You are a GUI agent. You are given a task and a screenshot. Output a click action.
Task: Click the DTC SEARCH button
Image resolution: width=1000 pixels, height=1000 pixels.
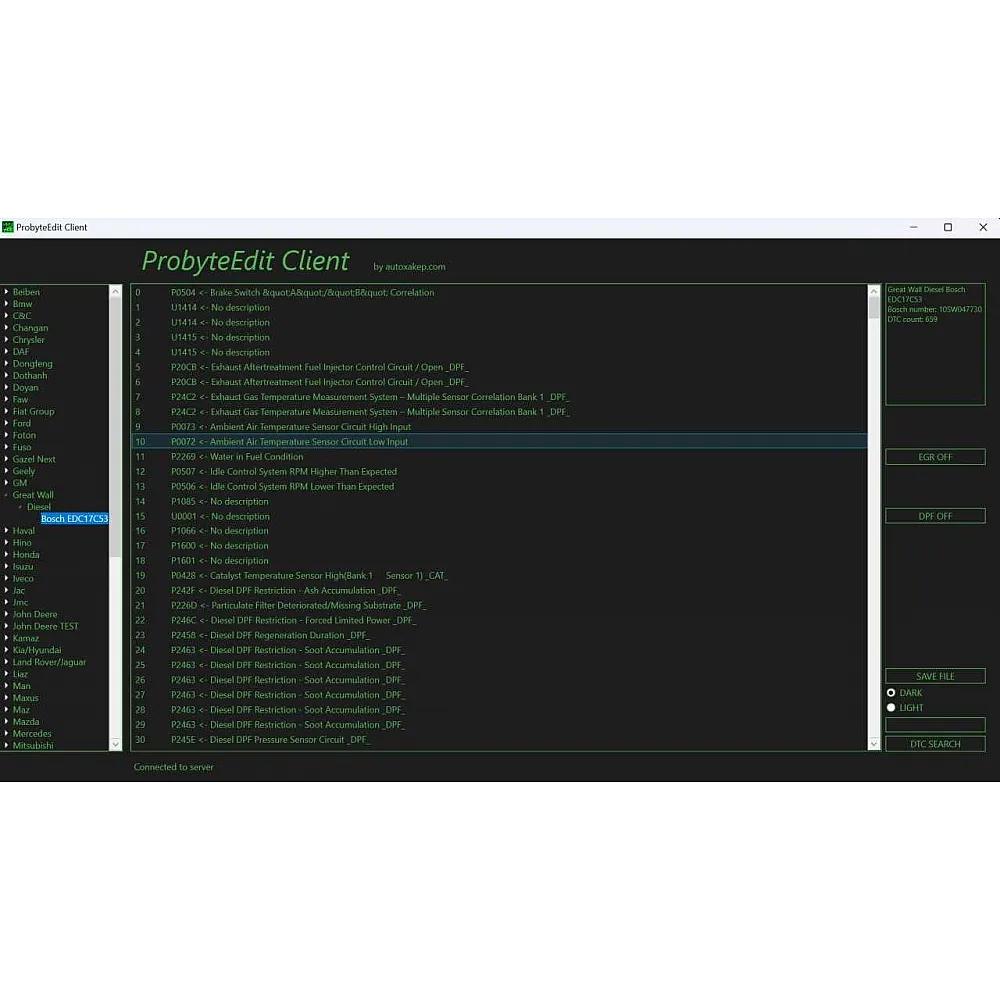click(935, 744)
